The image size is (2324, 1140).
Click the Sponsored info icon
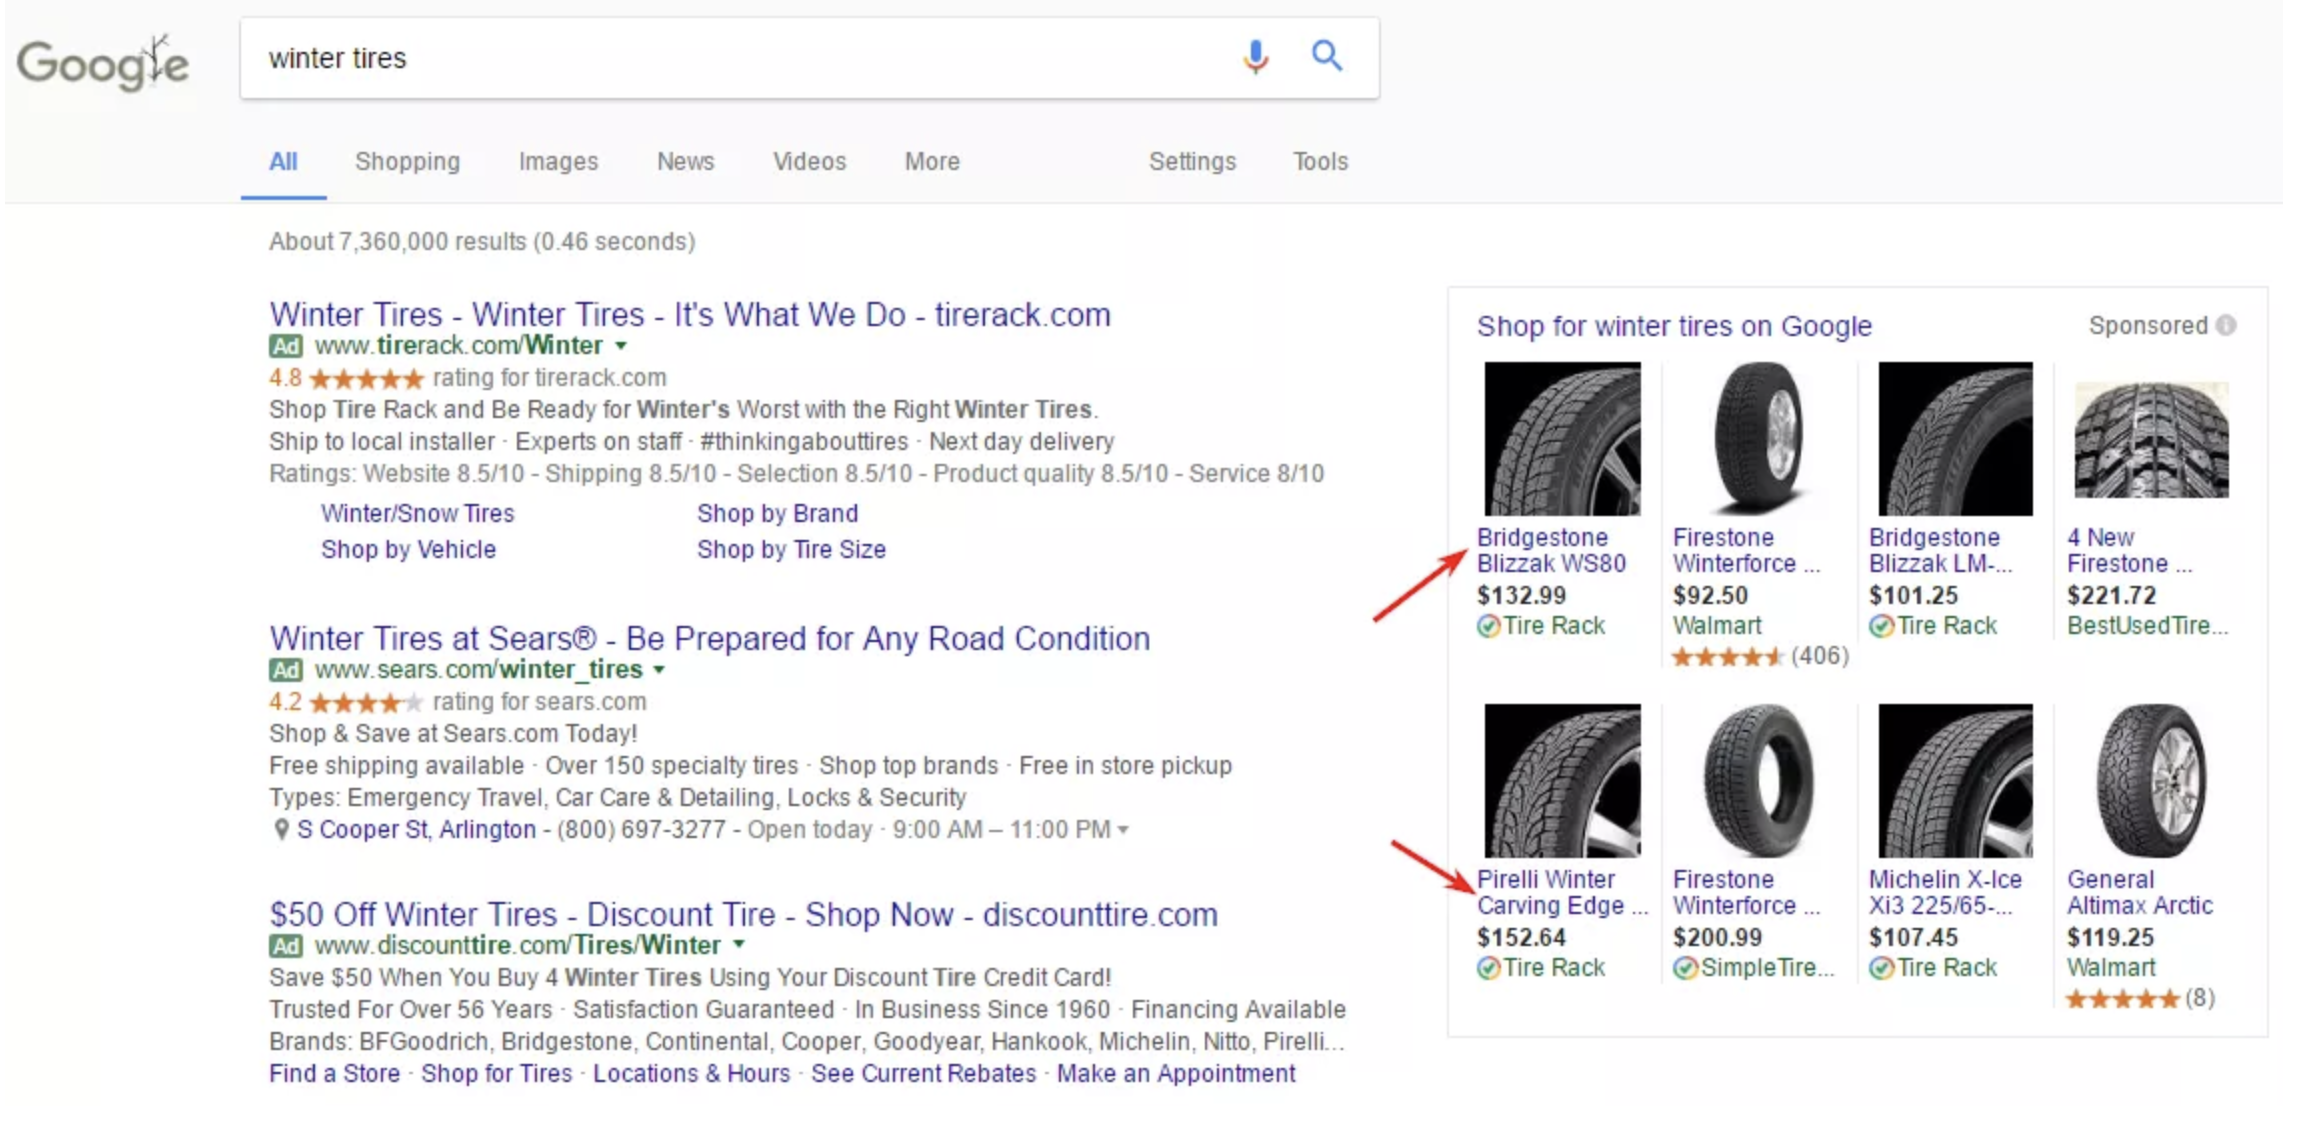click(2226, 325)
